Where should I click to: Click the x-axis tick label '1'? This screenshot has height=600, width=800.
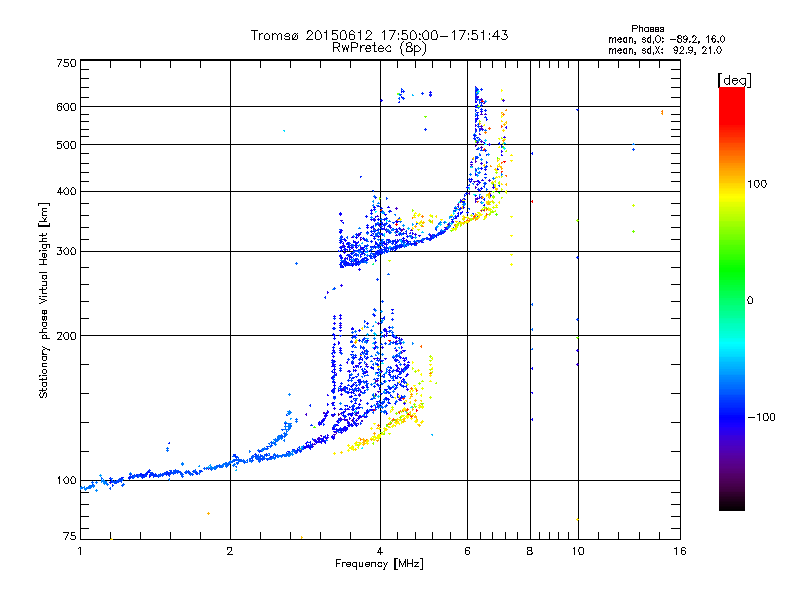pyautogui.click(x=80, y=551)
